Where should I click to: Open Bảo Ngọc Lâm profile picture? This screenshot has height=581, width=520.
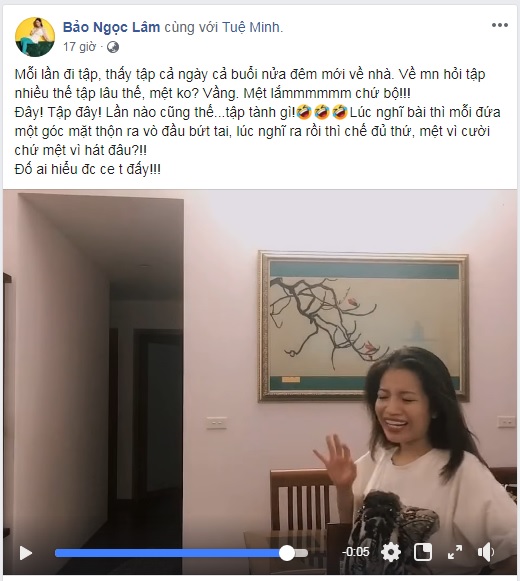click(35, 37)
